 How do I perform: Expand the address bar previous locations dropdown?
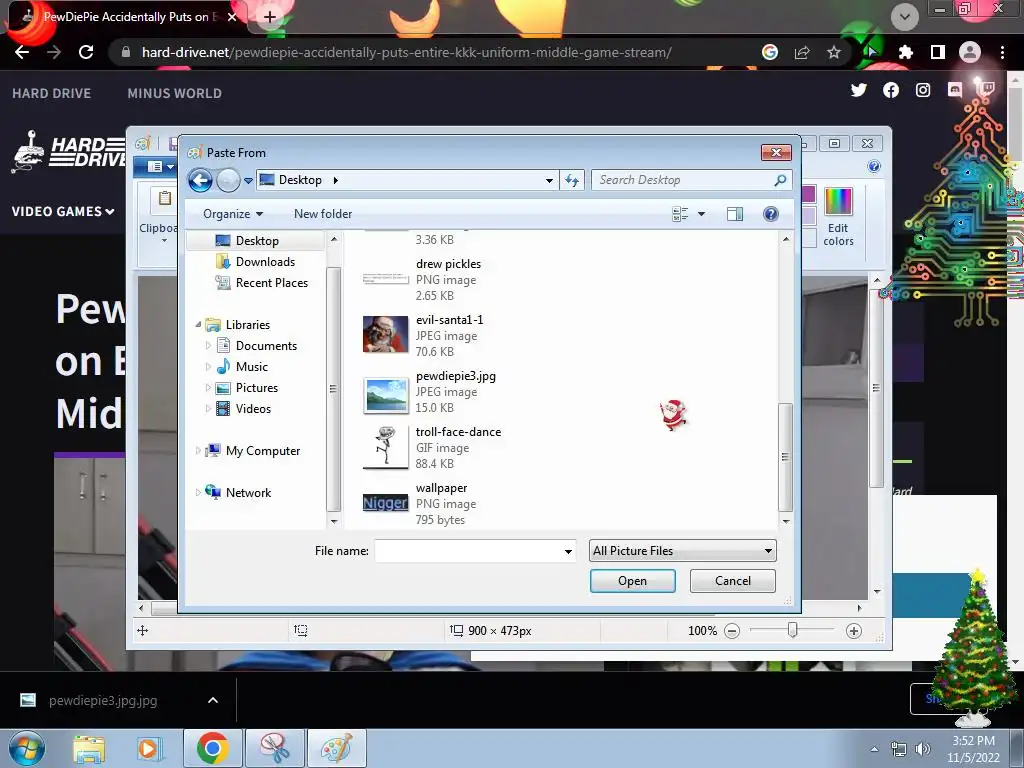pos(549,180)
